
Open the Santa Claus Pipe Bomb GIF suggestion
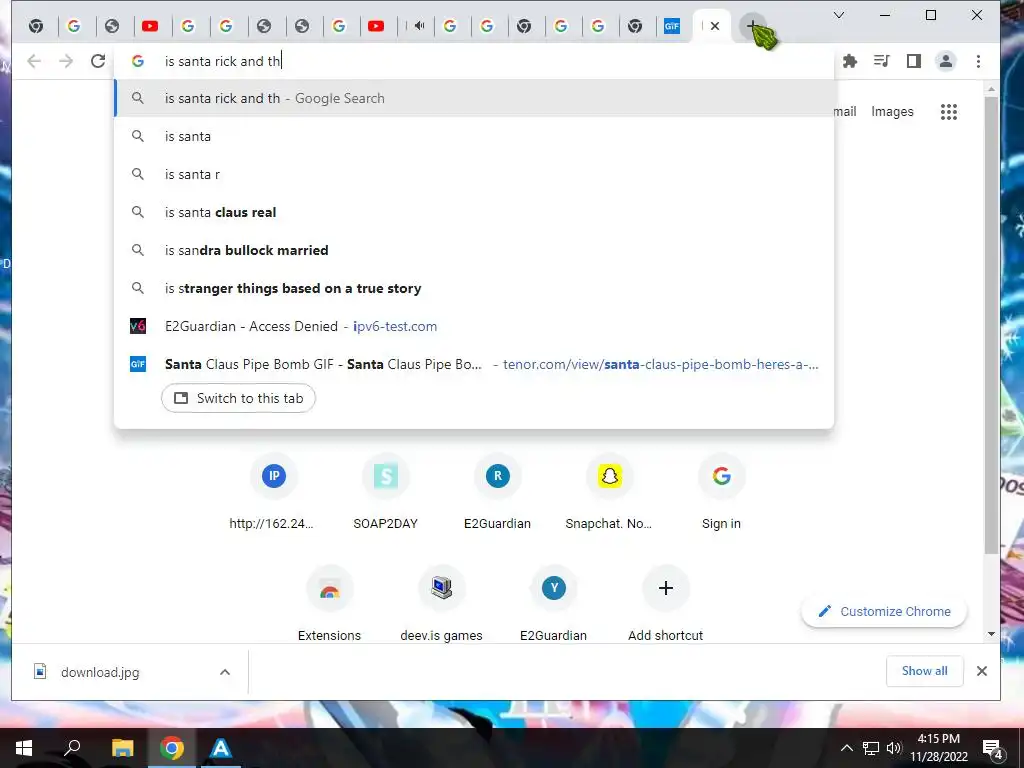[x=474, y=364]
